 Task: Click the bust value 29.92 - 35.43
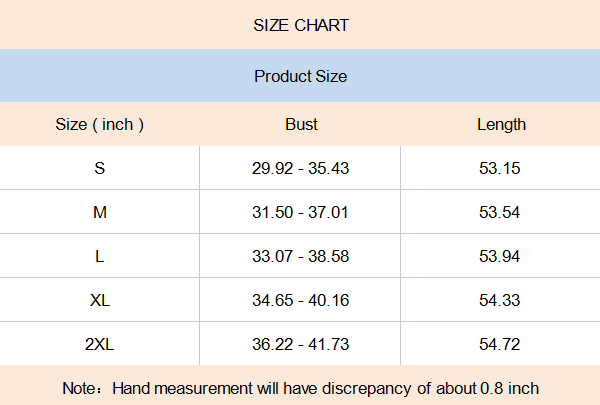[x=300, y=168]
